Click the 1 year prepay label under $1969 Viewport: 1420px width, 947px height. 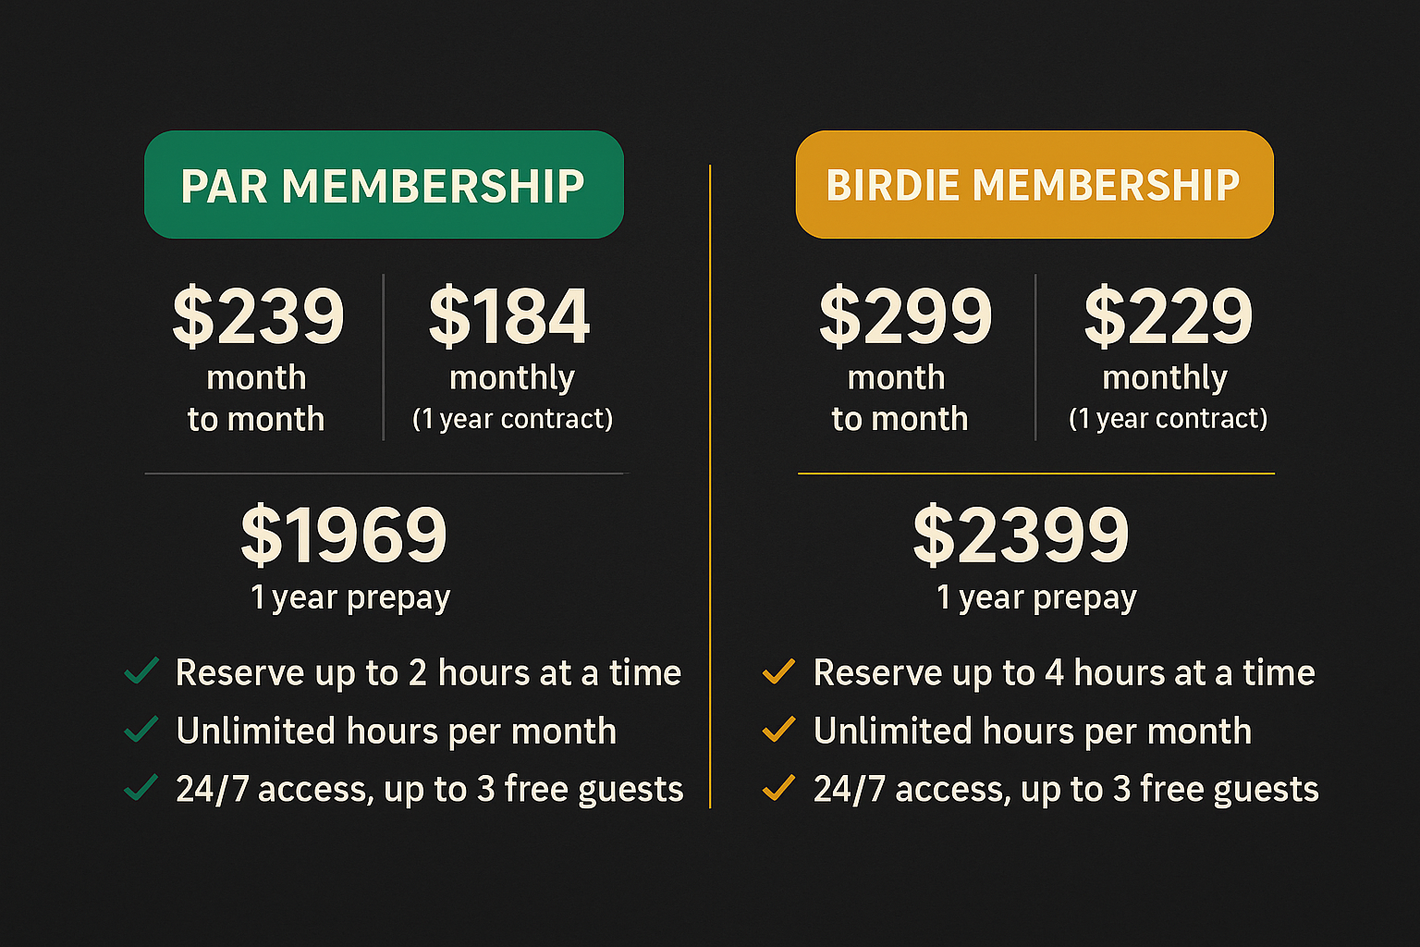coord(350,598)
